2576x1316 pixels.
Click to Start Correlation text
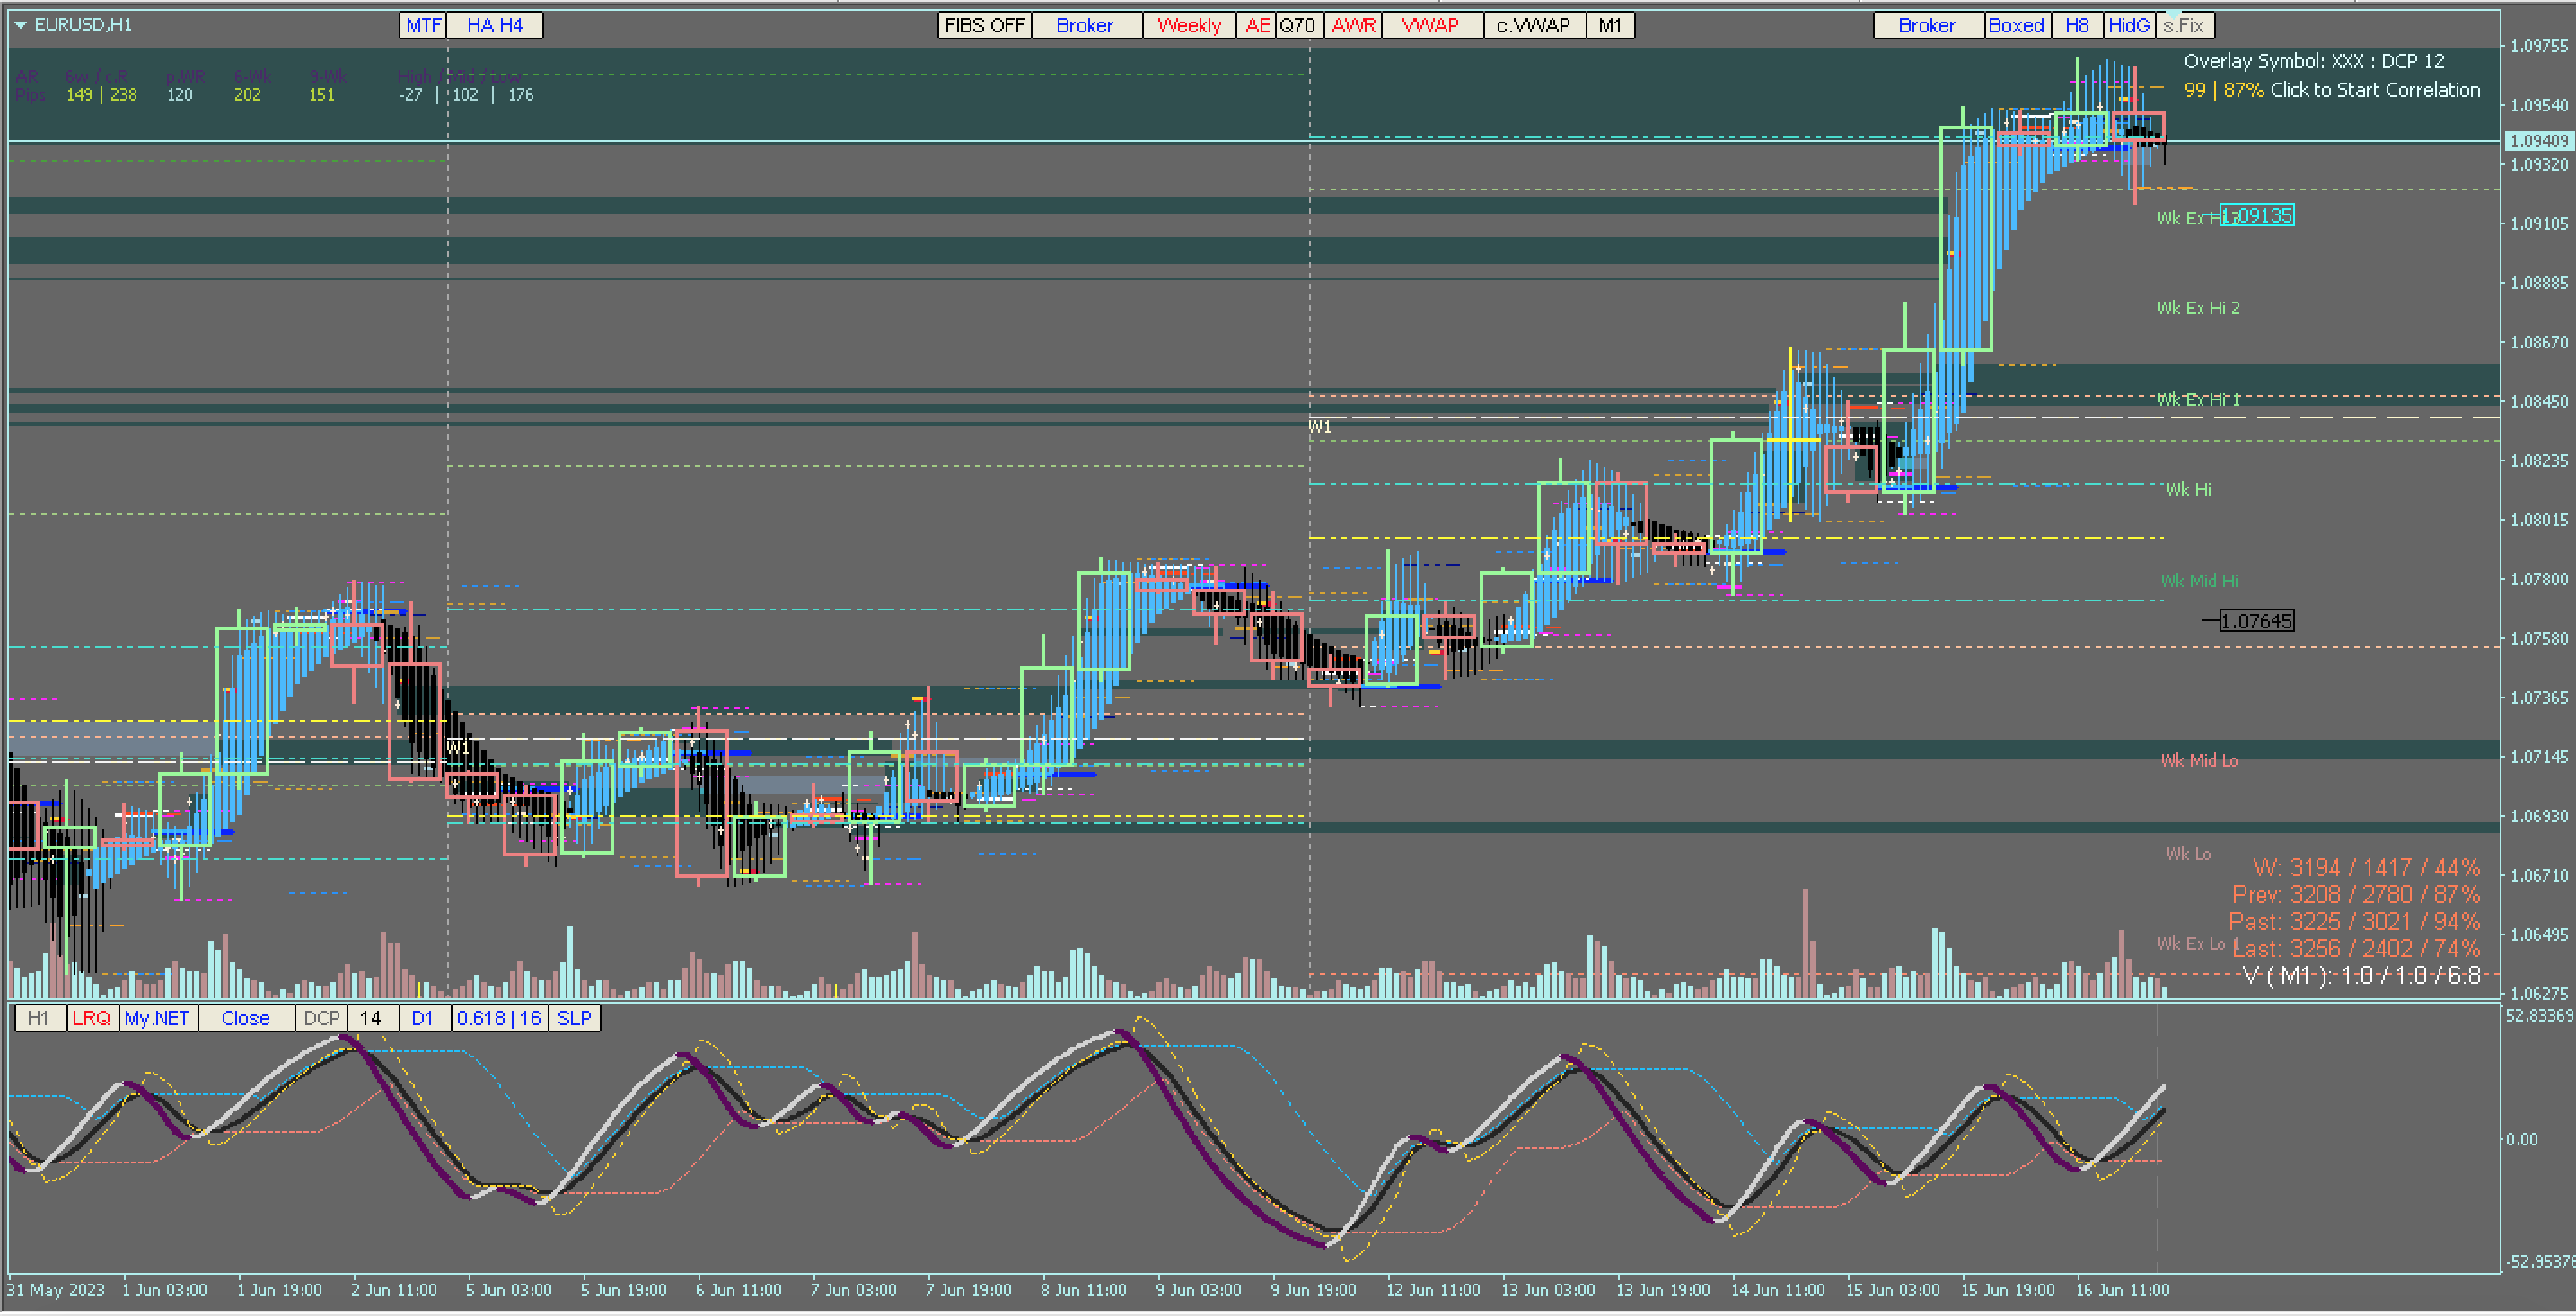coord(2375,90)
